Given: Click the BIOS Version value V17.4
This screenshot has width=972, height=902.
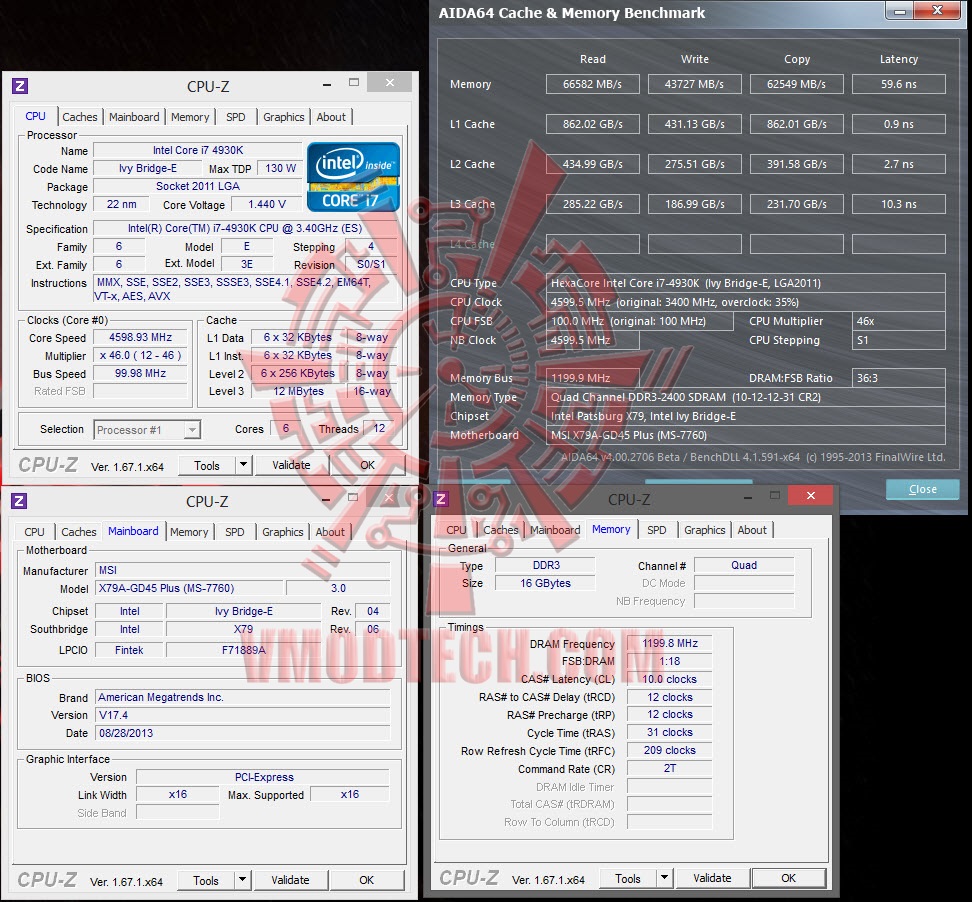Looking at the screenshot, I should click(242, 715).
